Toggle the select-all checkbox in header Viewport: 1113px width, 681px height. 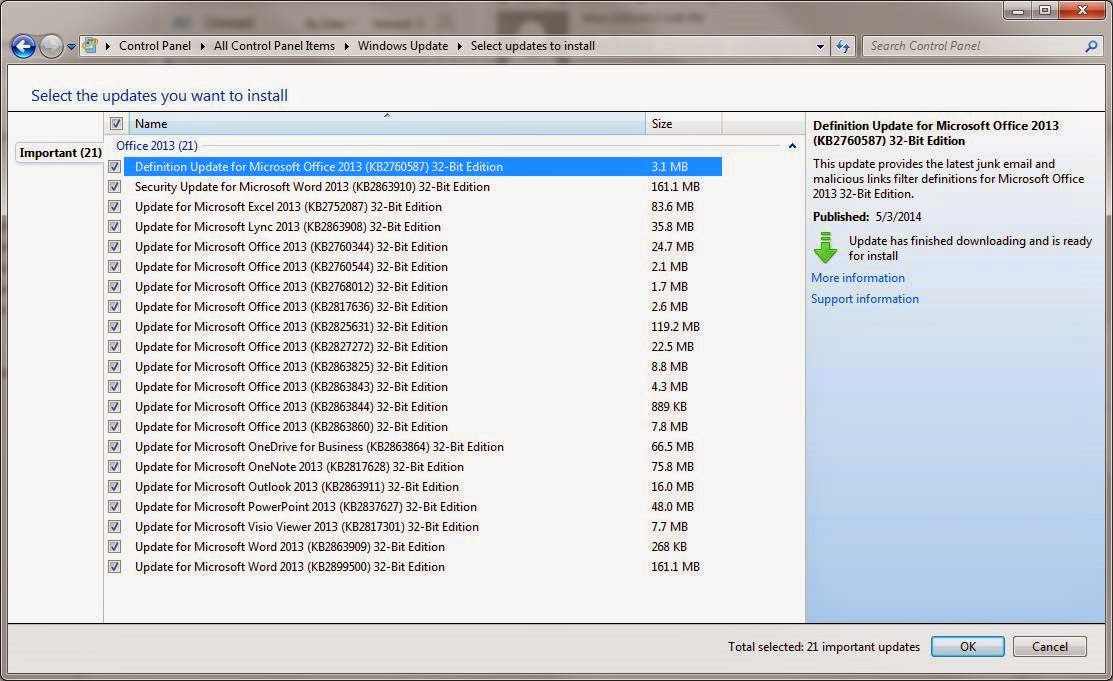click(116, 124)
